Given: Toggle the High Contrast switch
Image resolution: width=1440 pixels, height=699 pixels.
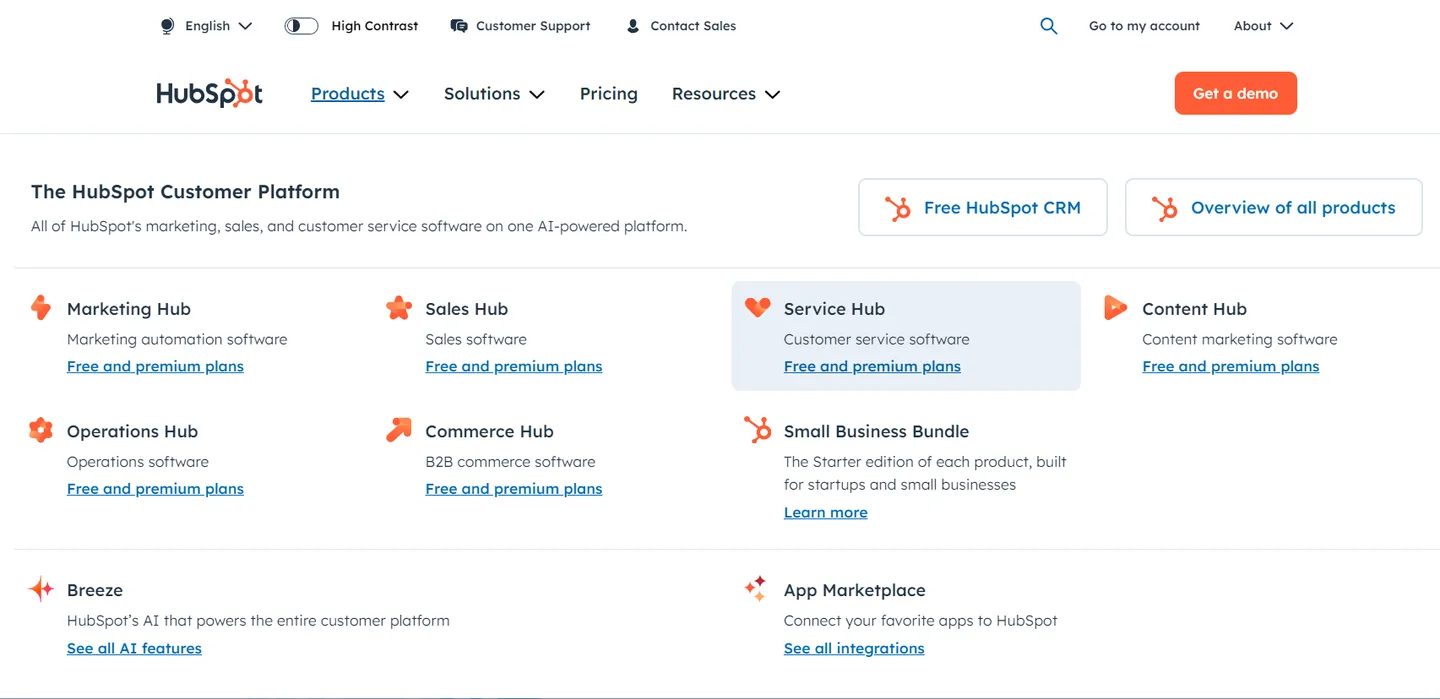Looking at the screenshot, I should coord(301,26).
